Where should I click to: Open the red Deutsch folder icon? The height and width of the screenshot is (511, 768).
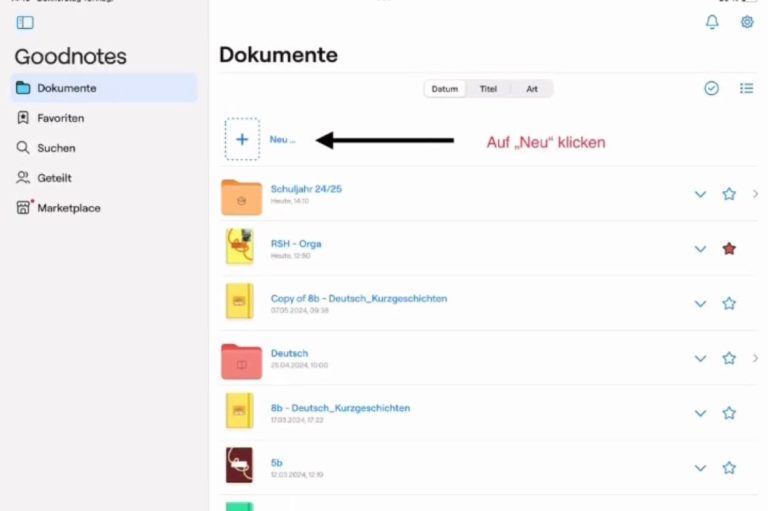coord(241,359)
